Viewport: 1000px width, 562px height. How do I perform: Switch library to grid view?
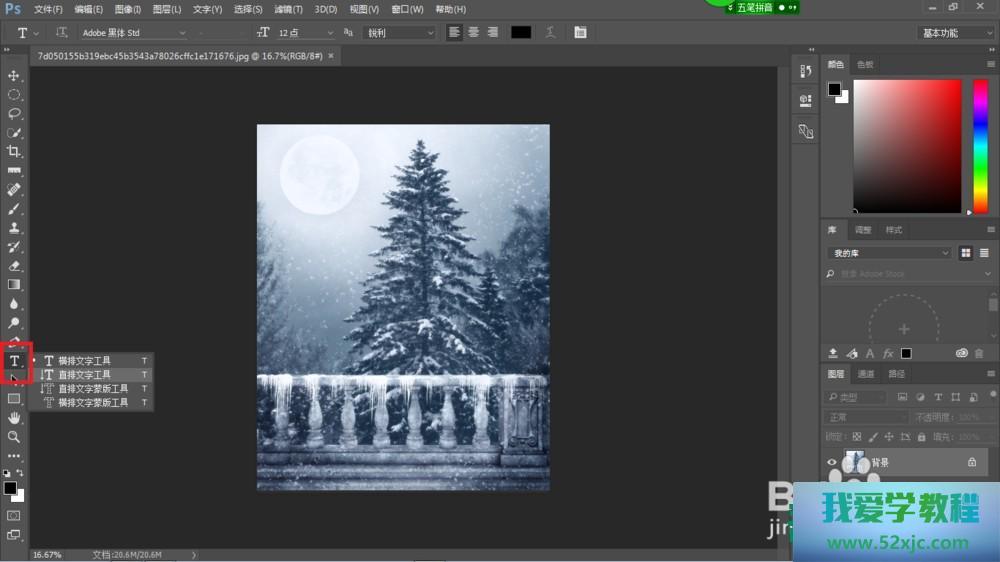(x=966, y=253)
